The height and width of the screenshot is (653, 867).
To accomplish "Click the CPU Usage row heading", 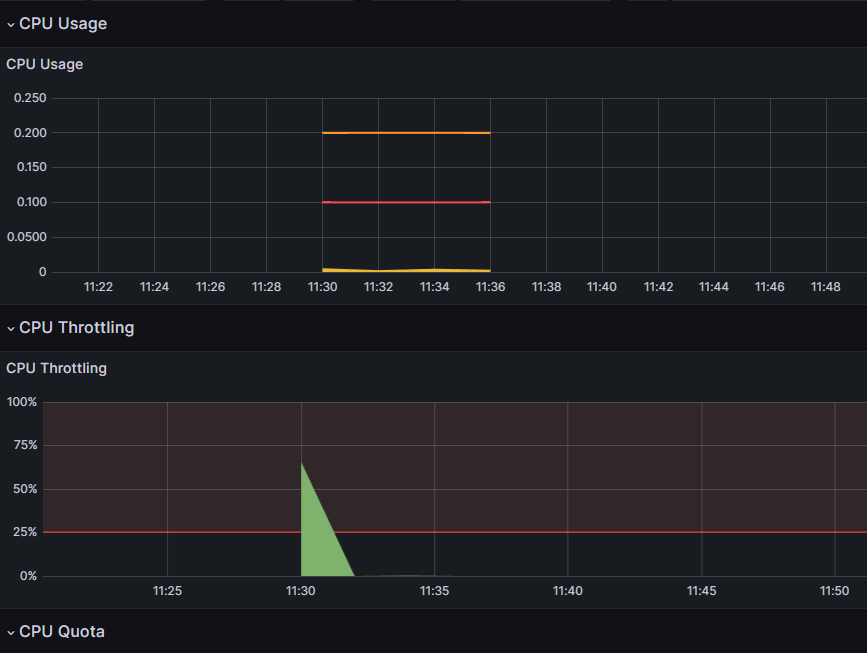I will point(63,24).
